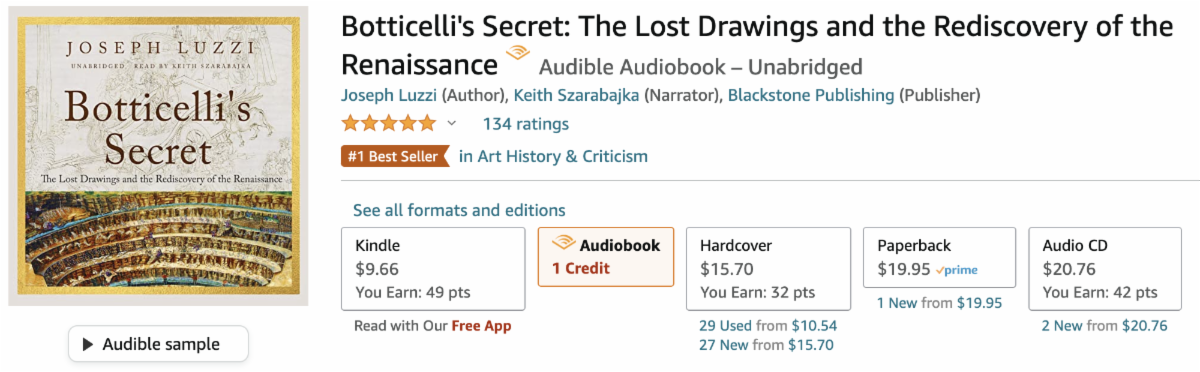Select the Hardcover format at $15.70
Screen dimensions: 1200x372
[768, 269]
